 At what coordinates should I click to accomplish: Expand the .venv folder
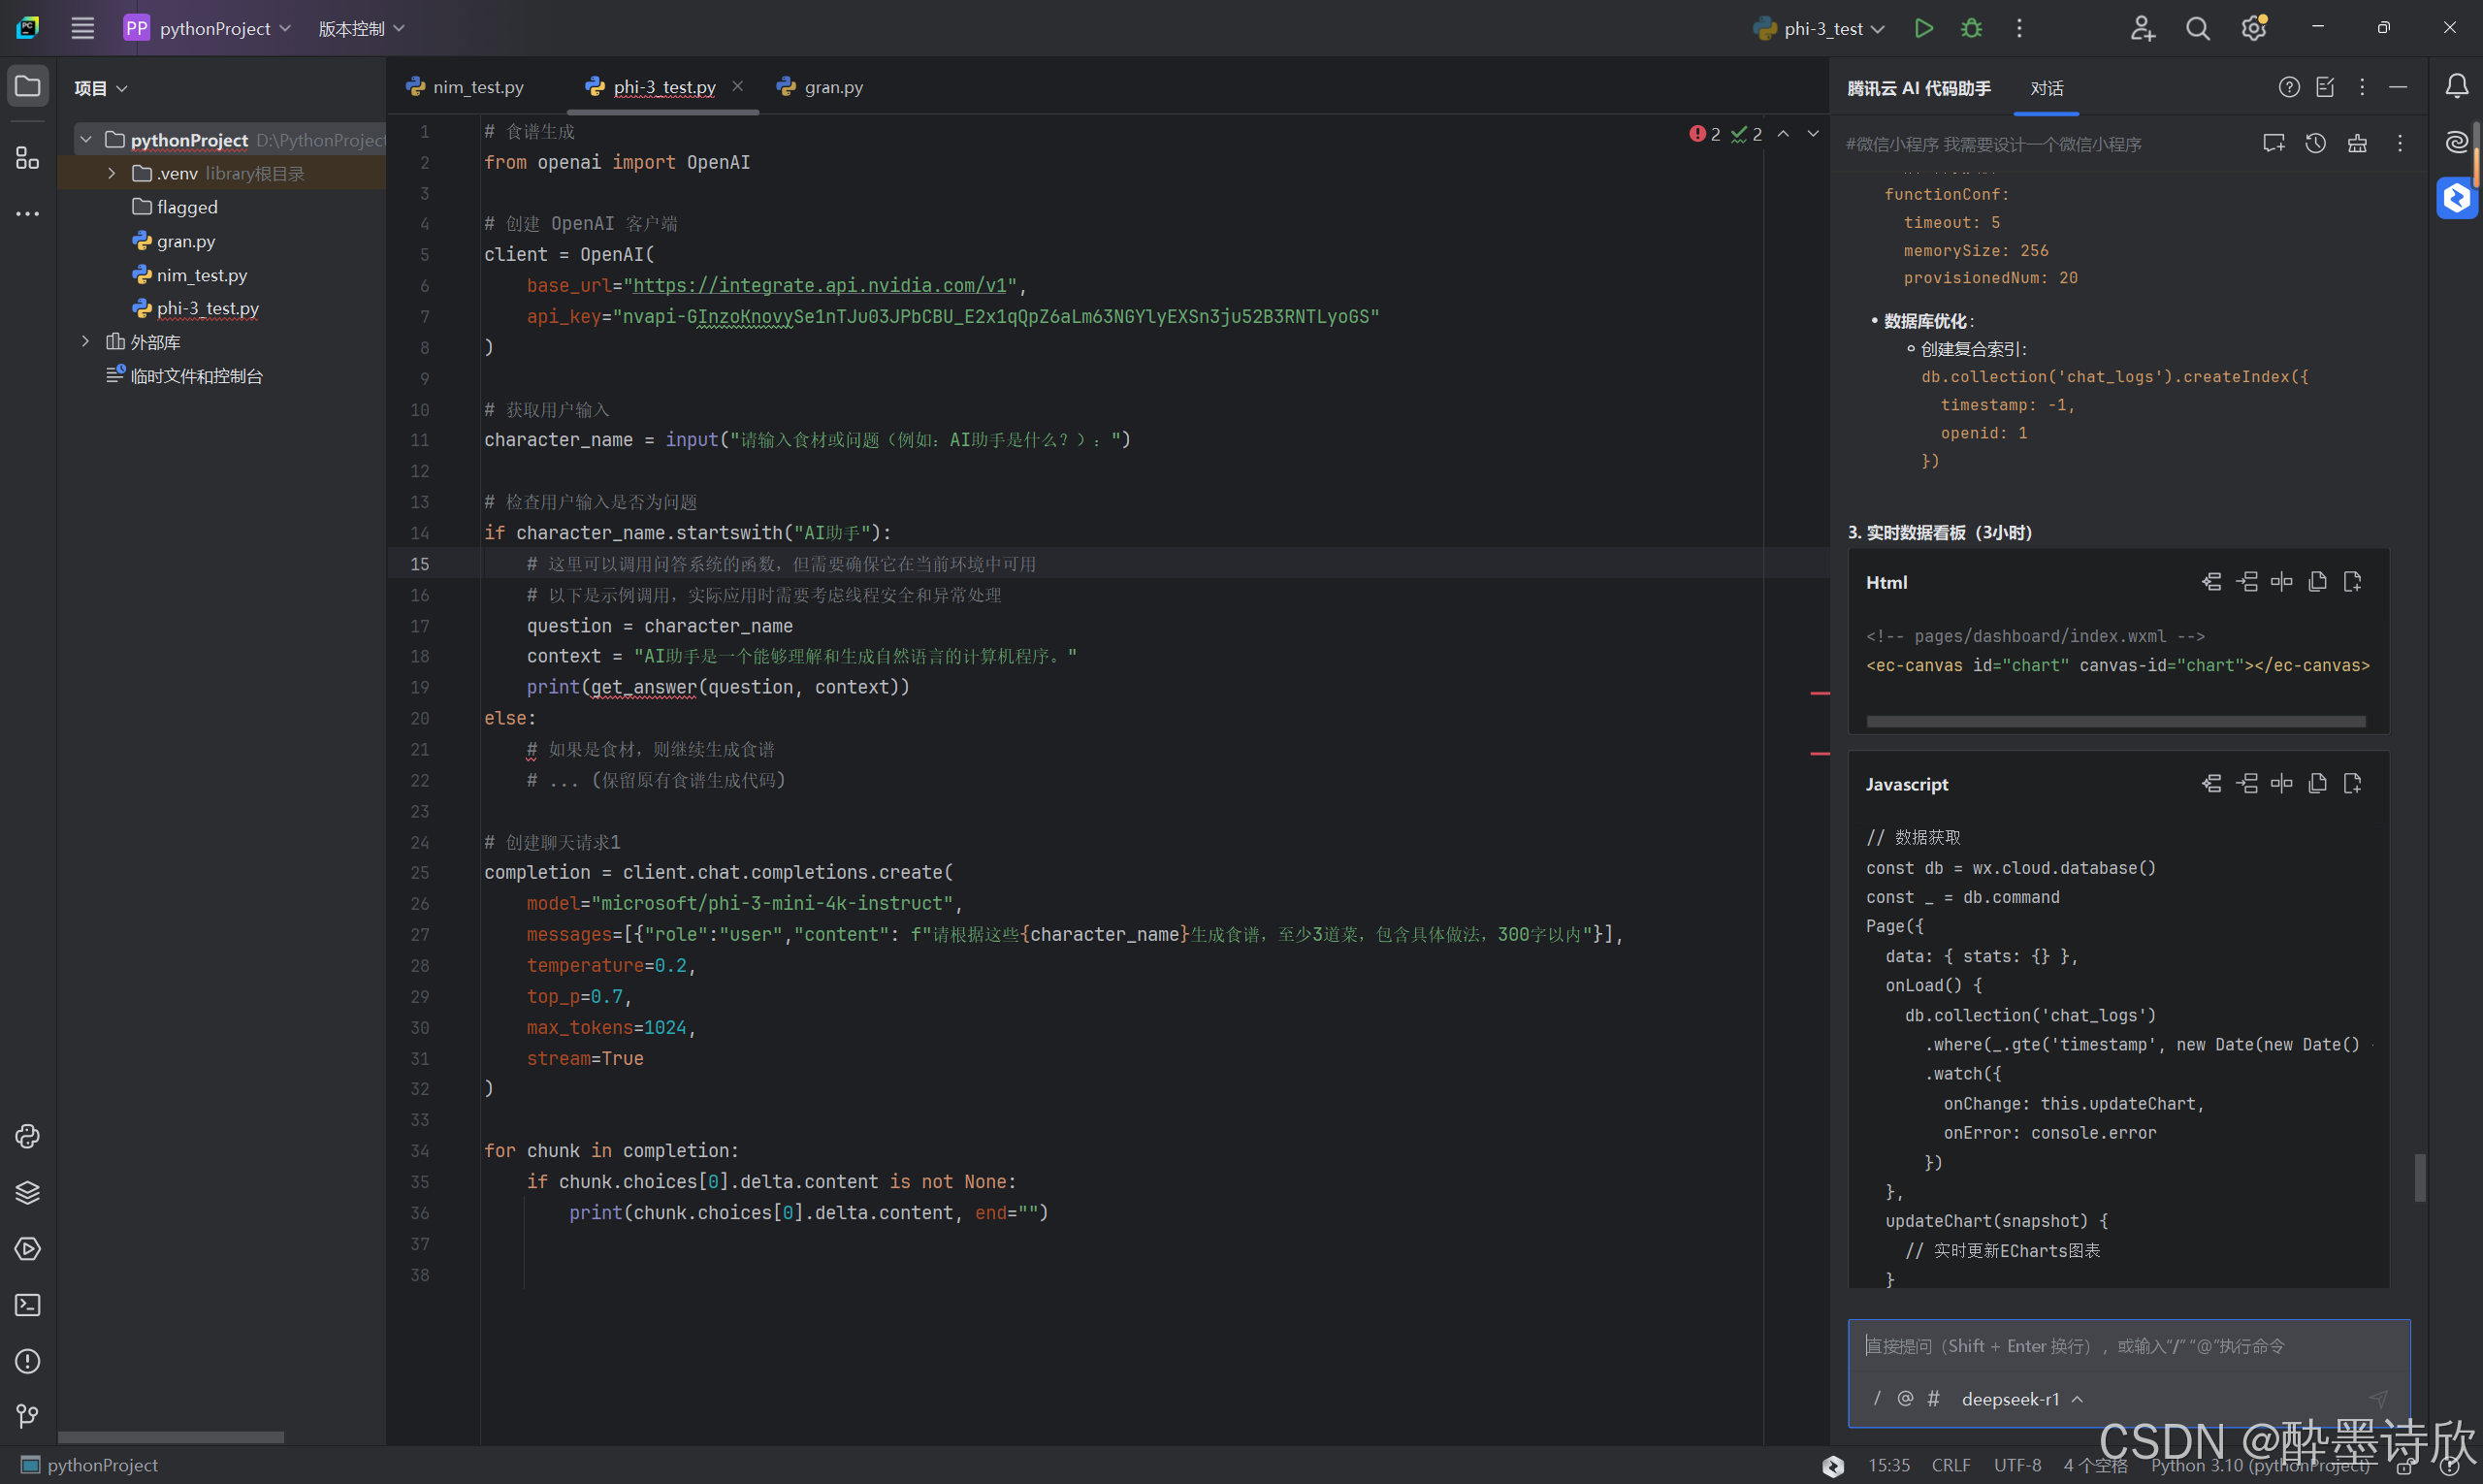click(111, 173)
